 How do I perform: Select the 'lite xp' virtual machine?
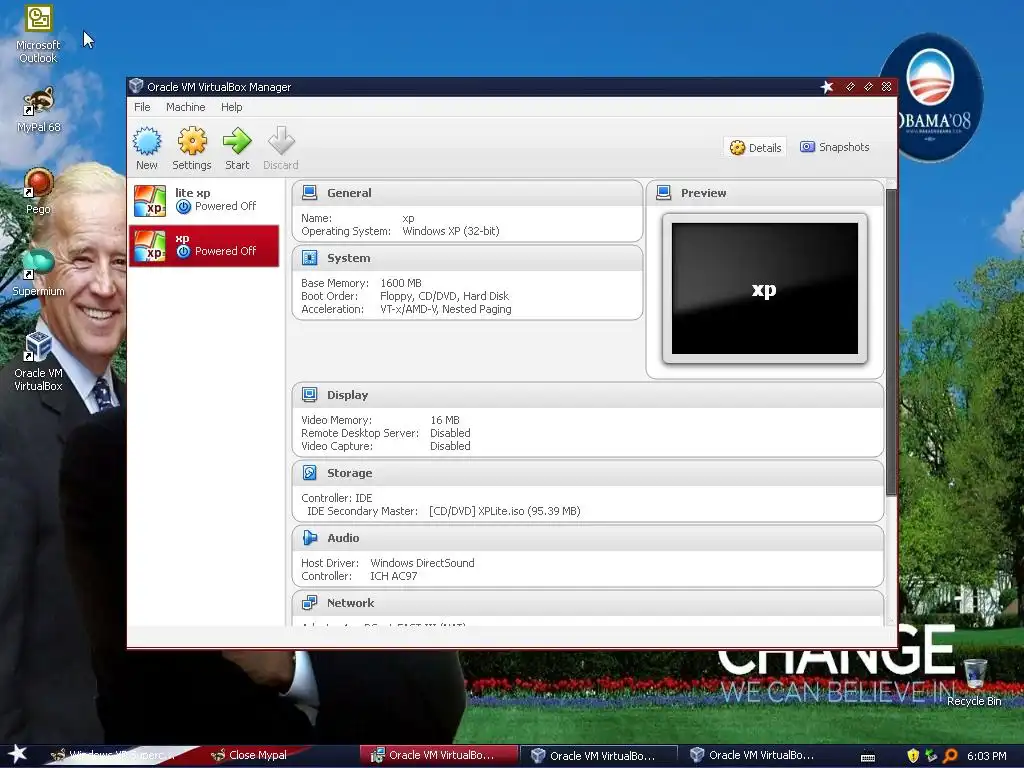(204, 200)
